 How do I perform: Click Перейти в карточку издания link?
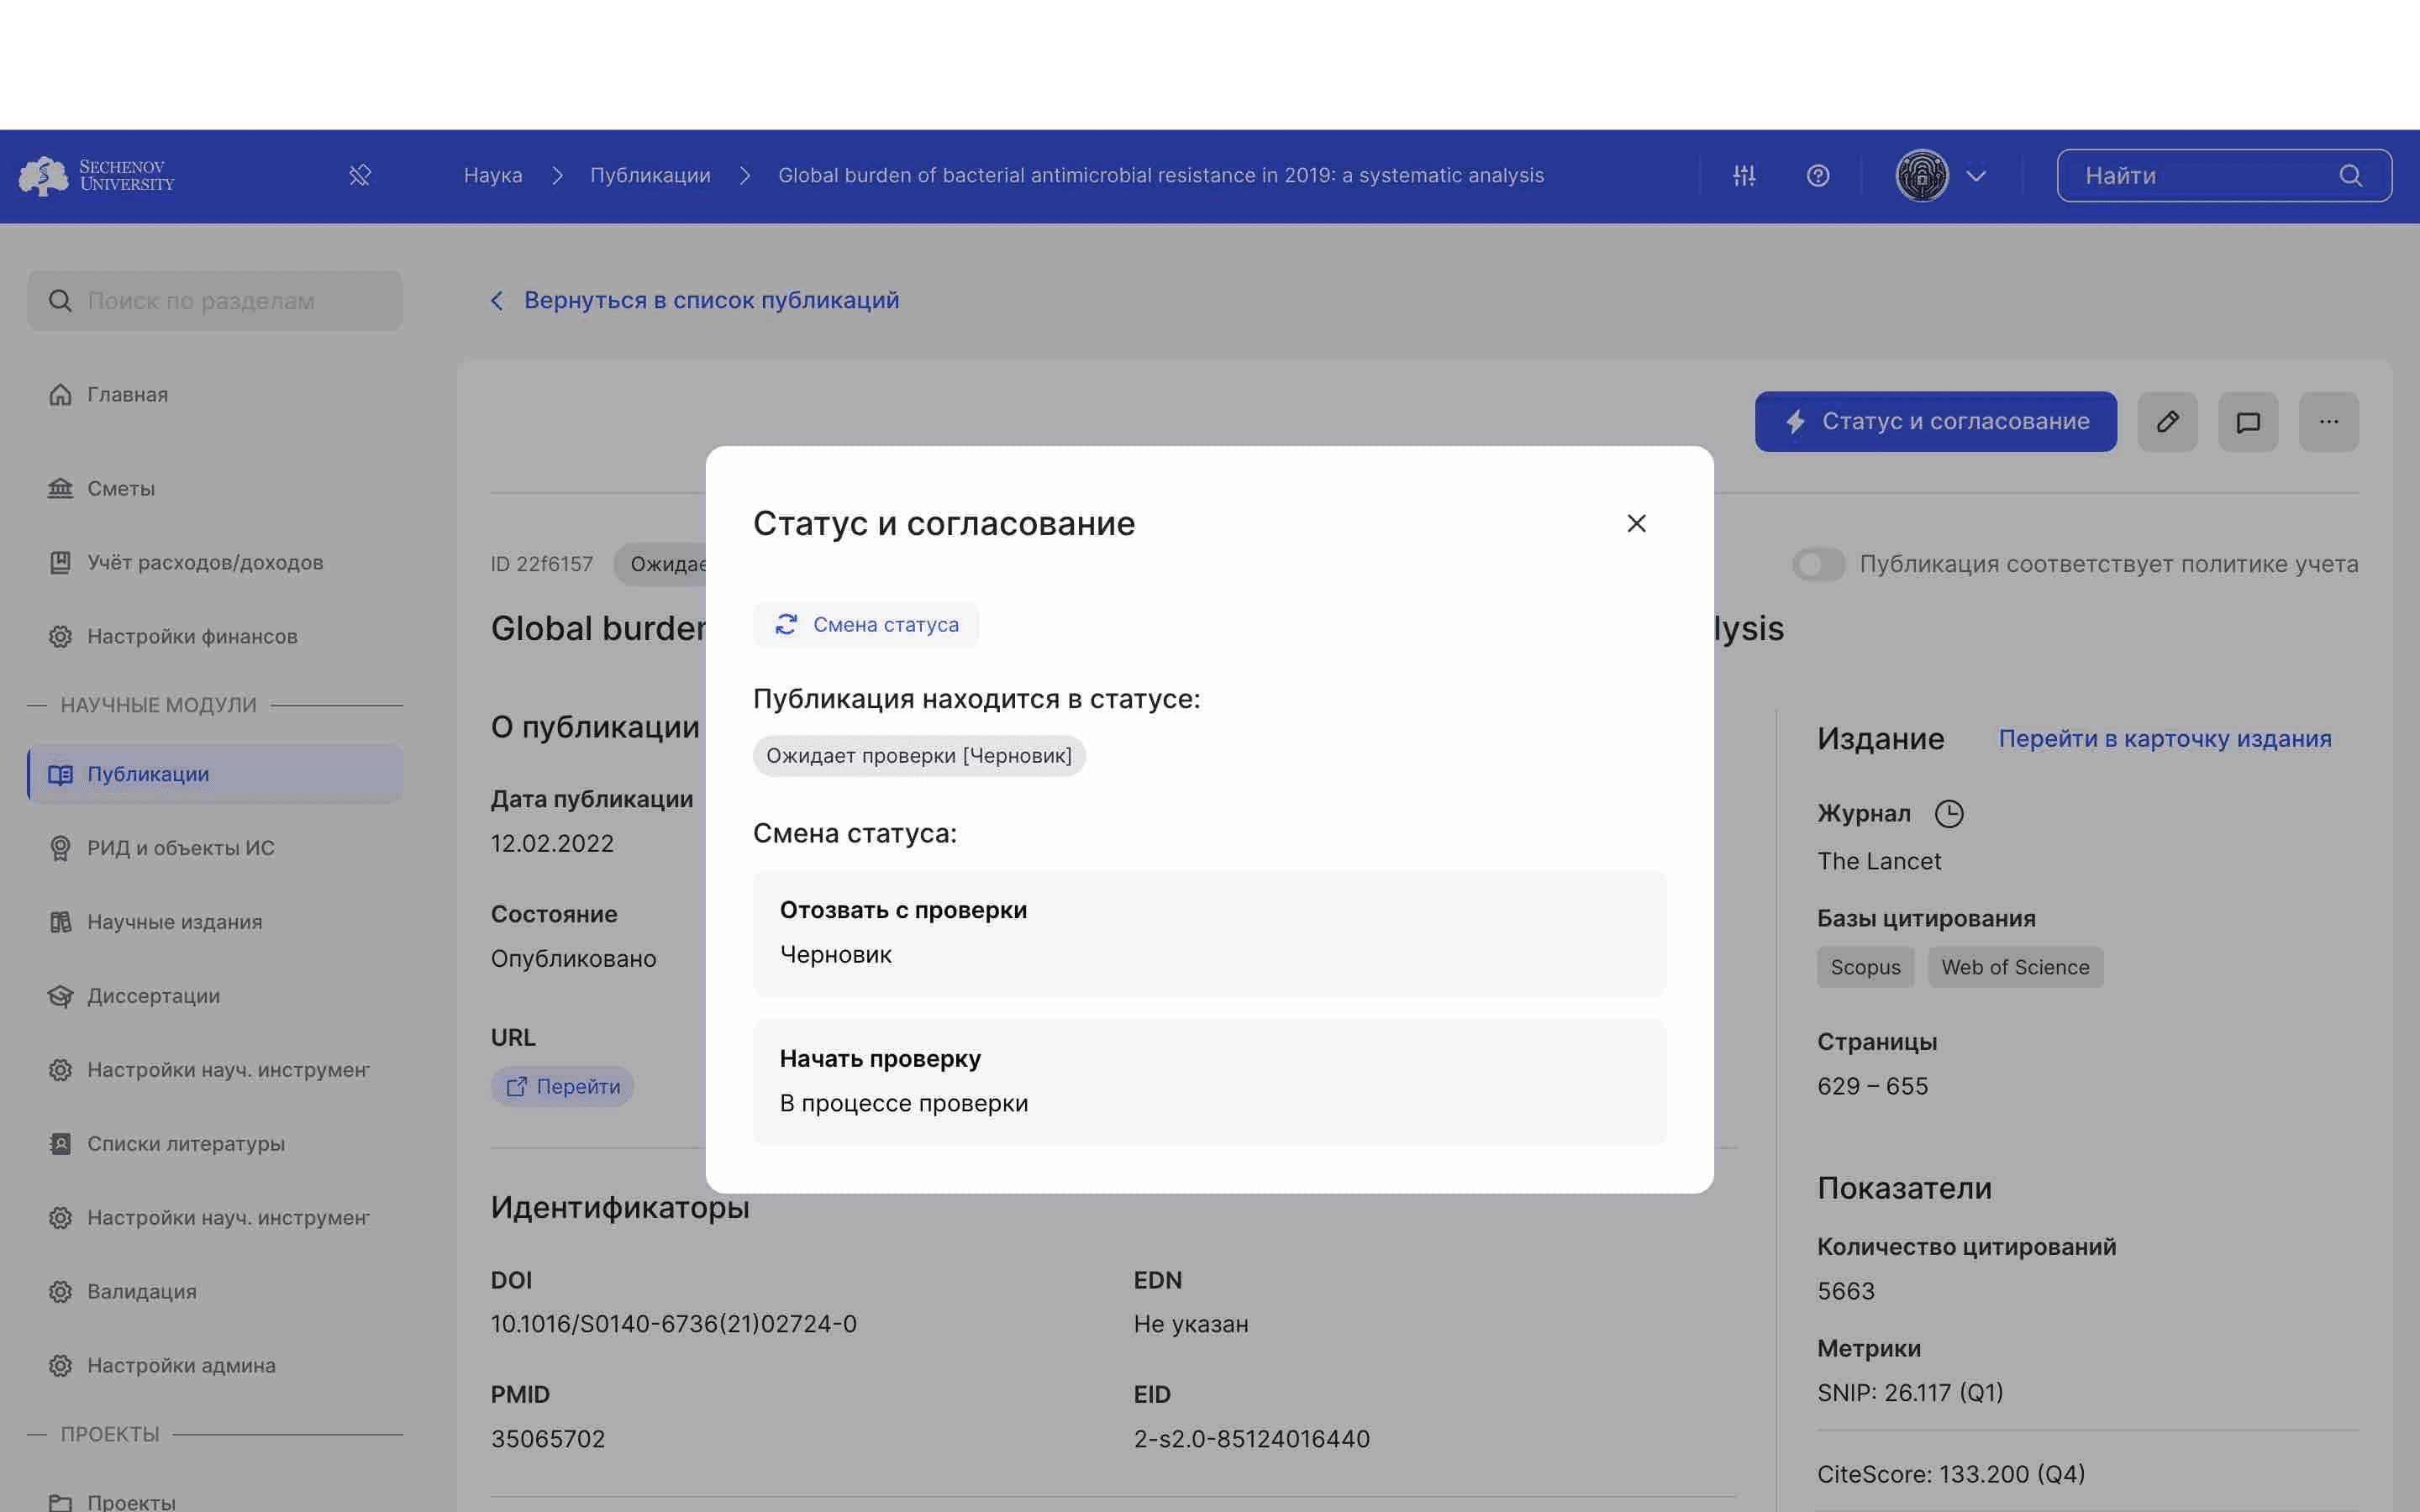tap(2164, 739)
